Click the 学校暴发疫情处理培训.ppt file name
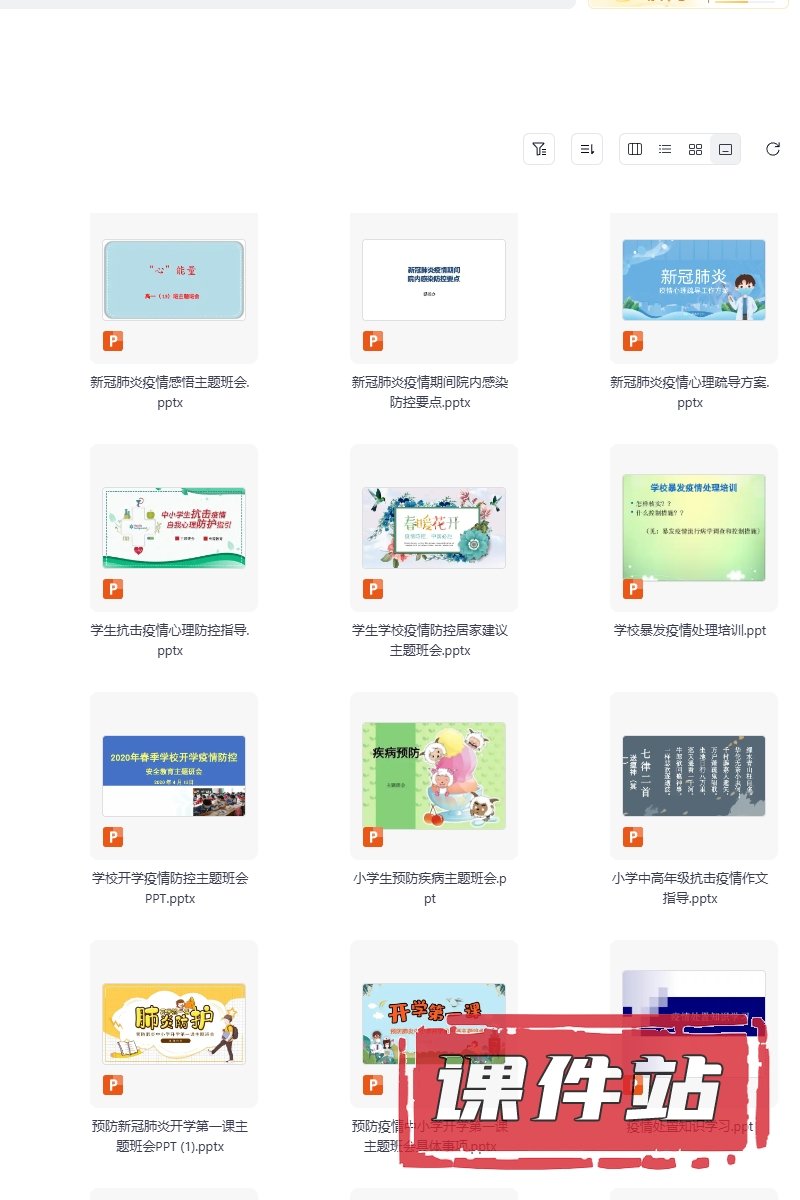Viewport: 800px width, 1200px height. click(690, 631)
